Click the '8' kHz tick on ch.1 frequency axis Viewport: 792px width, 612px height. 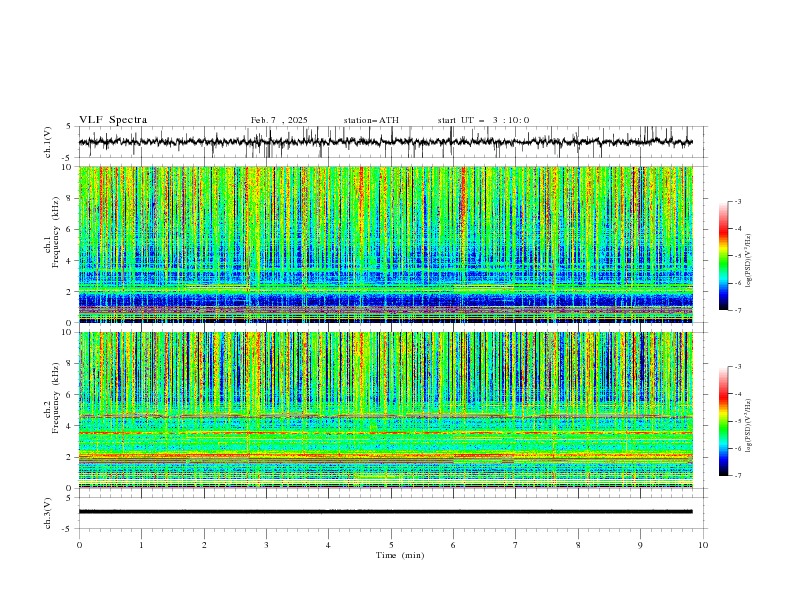[x=70, y=198]
